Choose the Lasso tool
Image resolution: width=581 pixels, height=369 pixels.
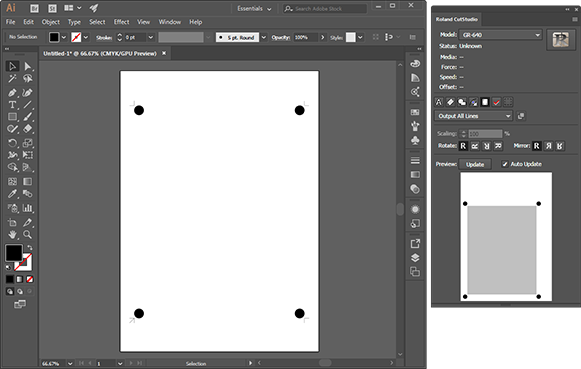(x=27, y=79)
